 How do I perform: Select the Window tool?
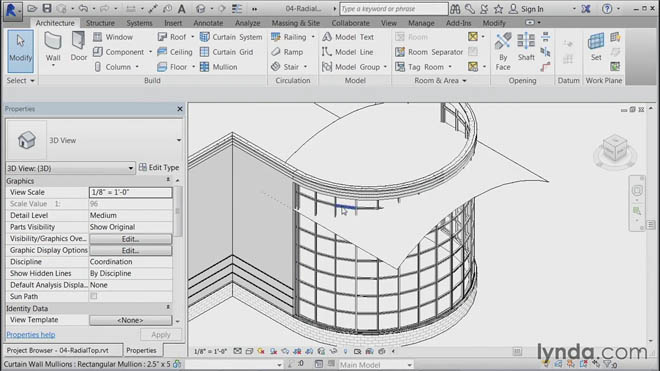coord(113,37)
